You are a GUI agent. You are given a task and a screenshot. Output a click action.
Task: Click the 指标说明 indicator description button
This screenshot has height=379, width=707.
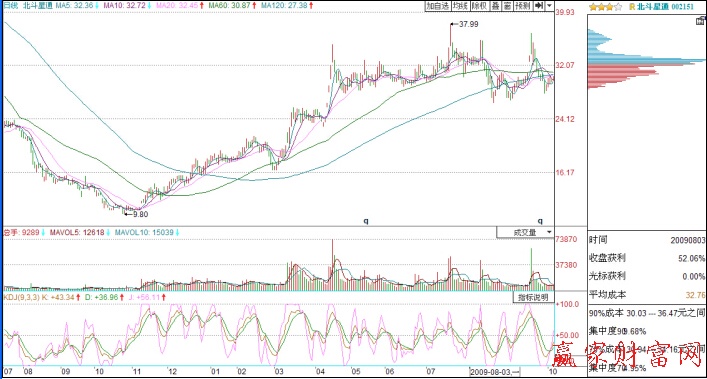(x=533, y=297)
